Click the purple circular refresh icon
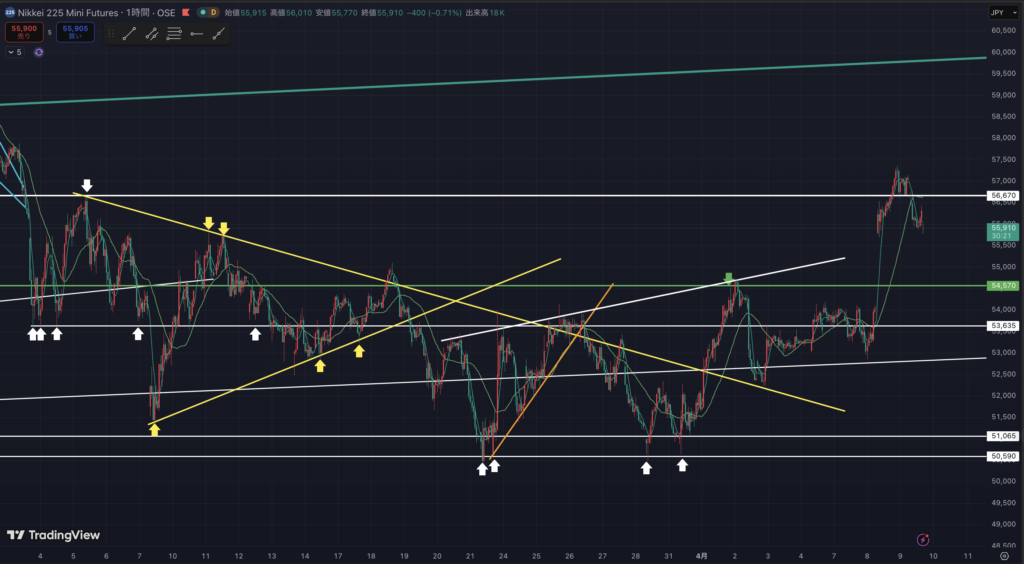Viewport: 1024px width, 564px height. pos(39,52)
